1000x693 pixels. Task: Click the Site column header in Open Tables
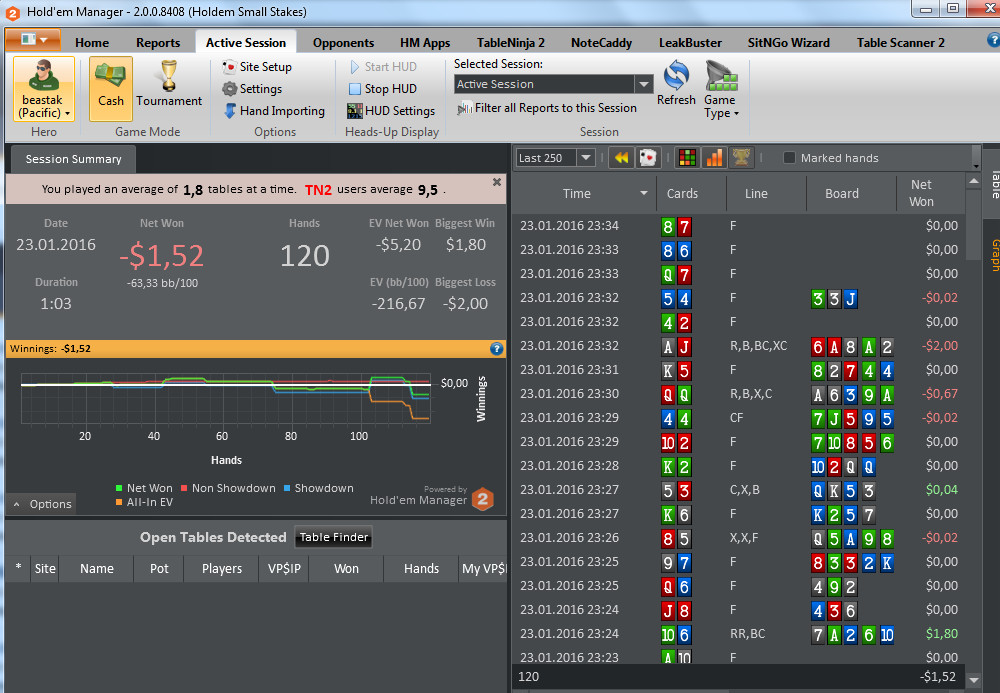[x=45, y=569]
